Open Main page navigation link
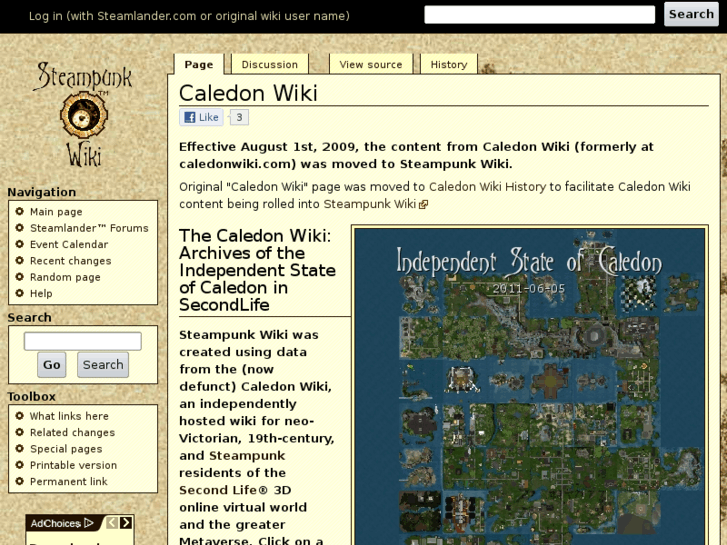The height and width of the screenshot is (545, 727). [56, 212]
